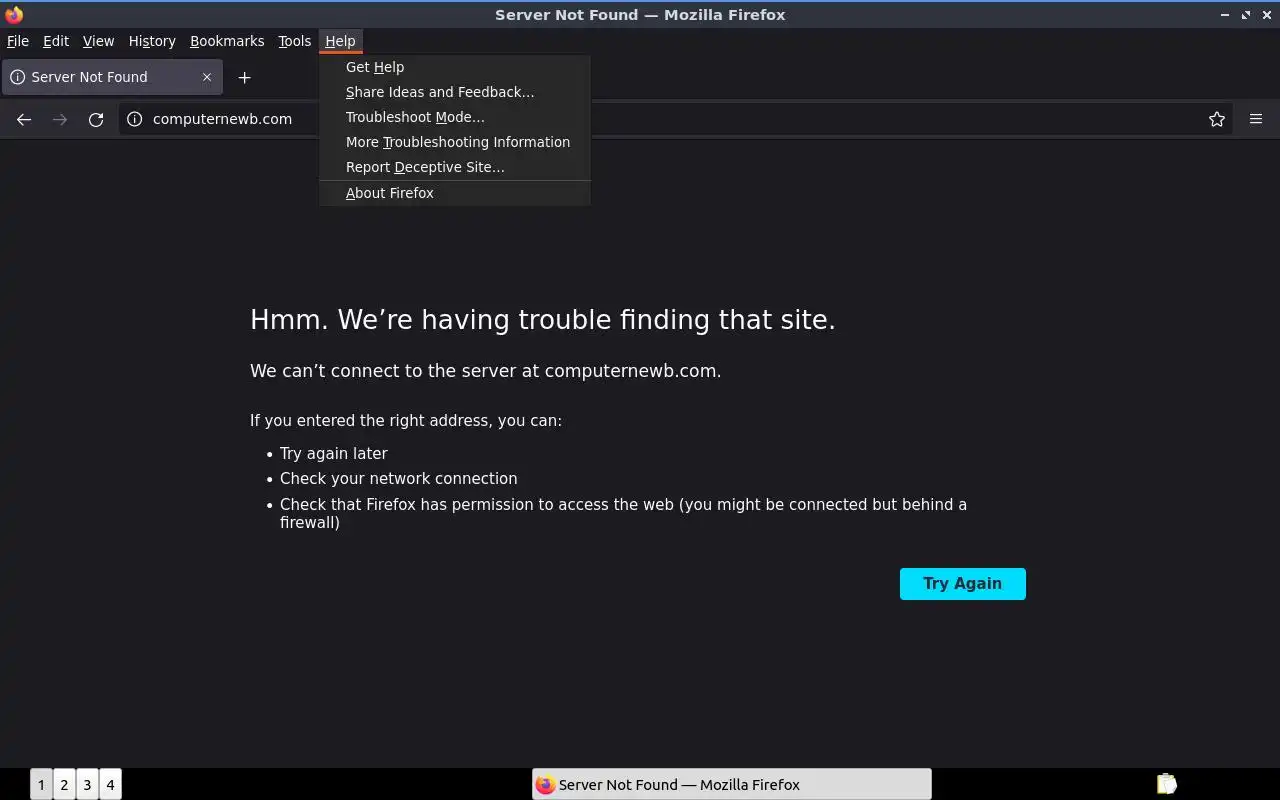Open About Firefox
Screen dimensions: 1280x800
coord(455,193)
